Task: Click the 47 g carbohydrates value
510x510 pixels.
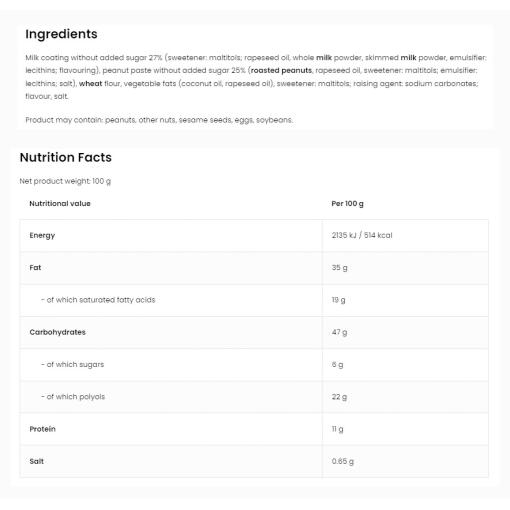Action: click(x=339, y=332)
